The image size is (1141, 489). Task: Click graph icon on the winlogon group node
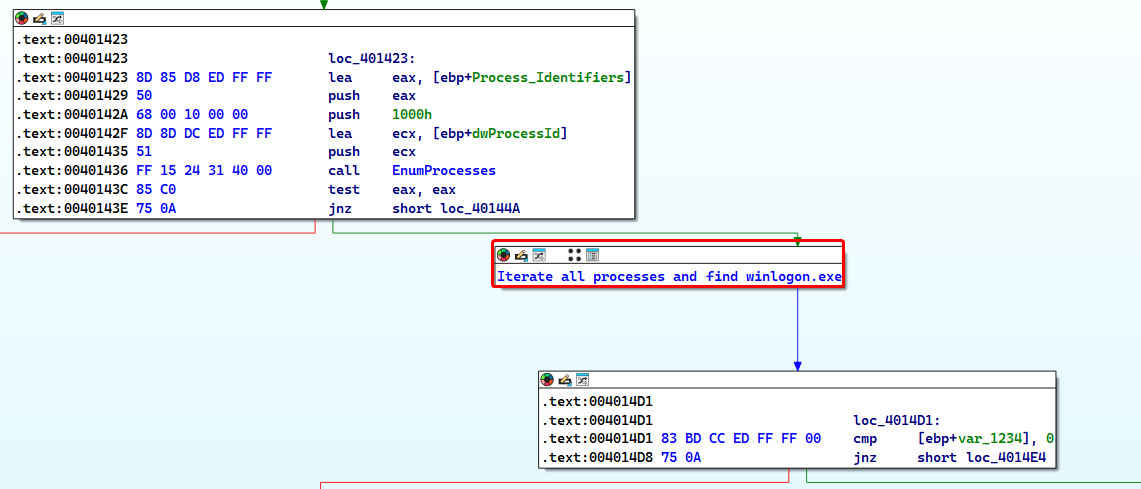point(539,255)
